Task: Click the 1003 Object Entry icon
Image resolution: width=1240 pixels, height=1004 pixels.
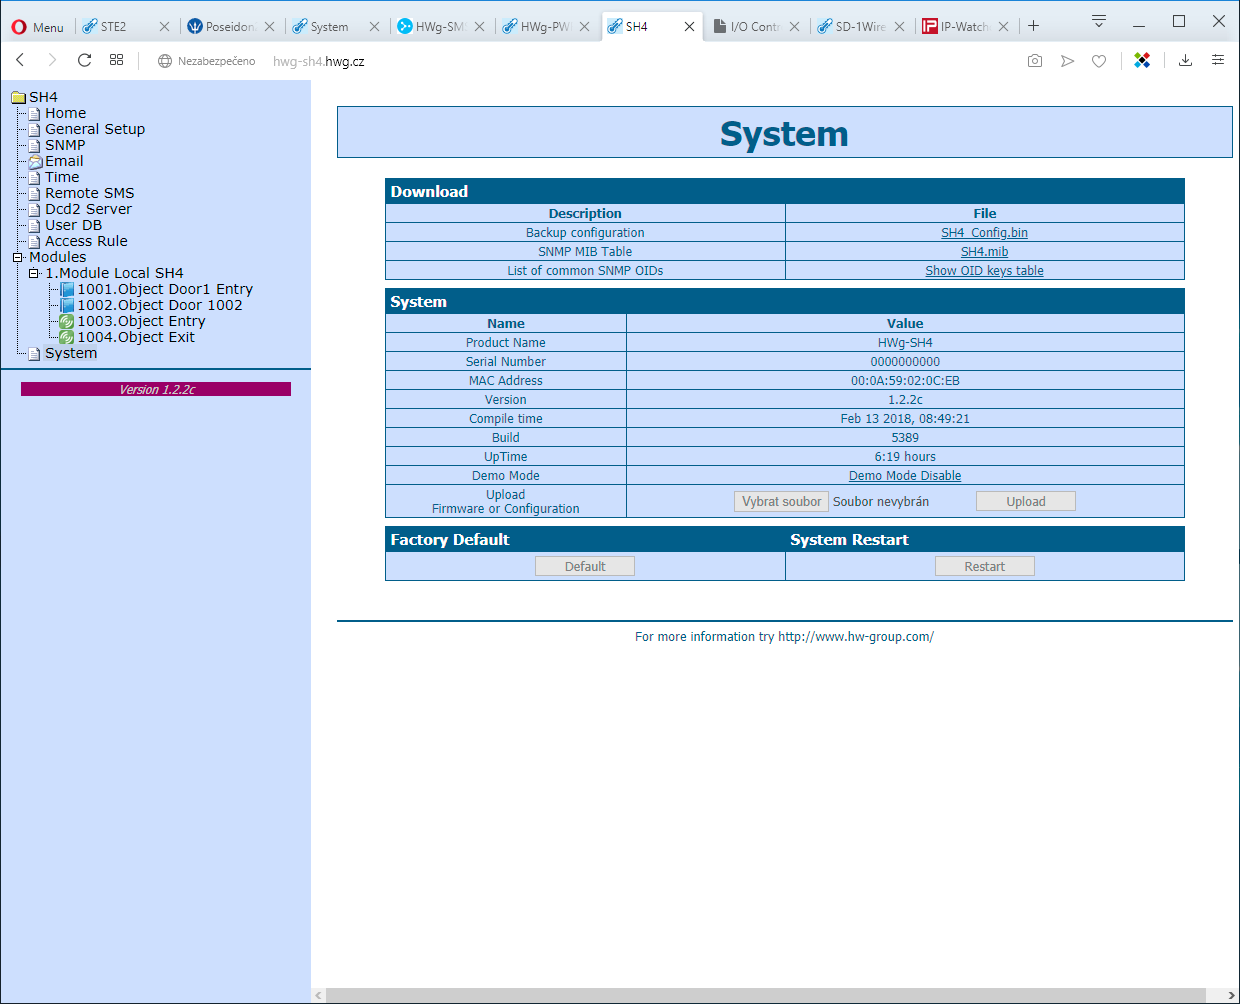Action: [67, 321]
